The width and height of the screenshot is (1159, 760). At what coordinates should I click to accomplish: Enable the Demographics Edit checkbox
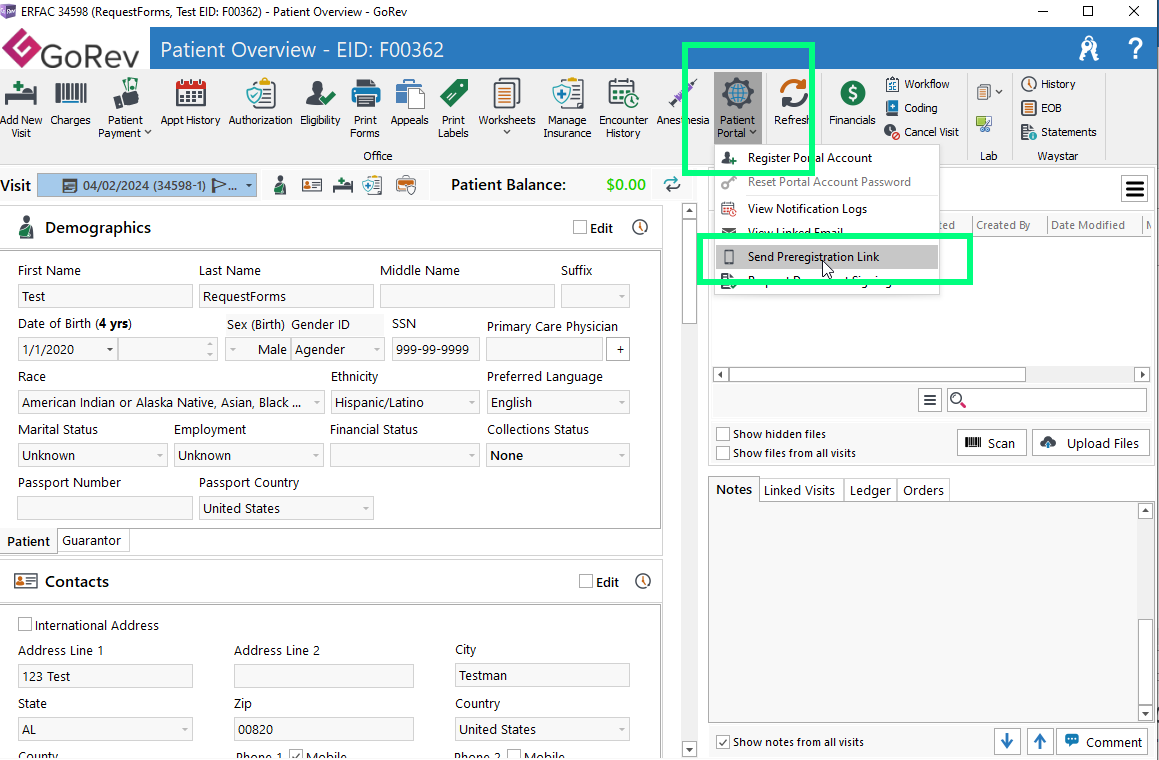tap(580, 228)
